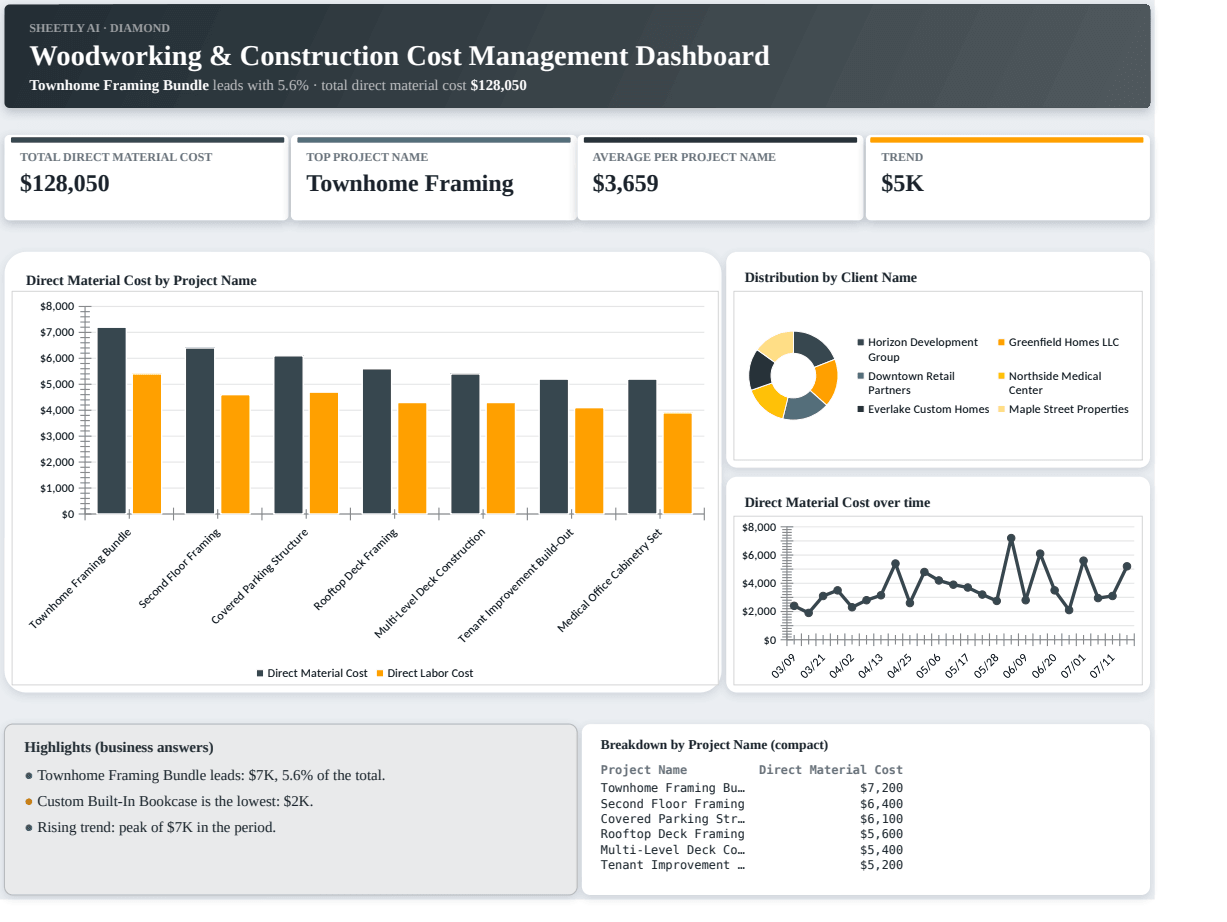
Task: Click 'Covered Parking Str…' table row
Action: pyautogui.click(x=752, y=819)
